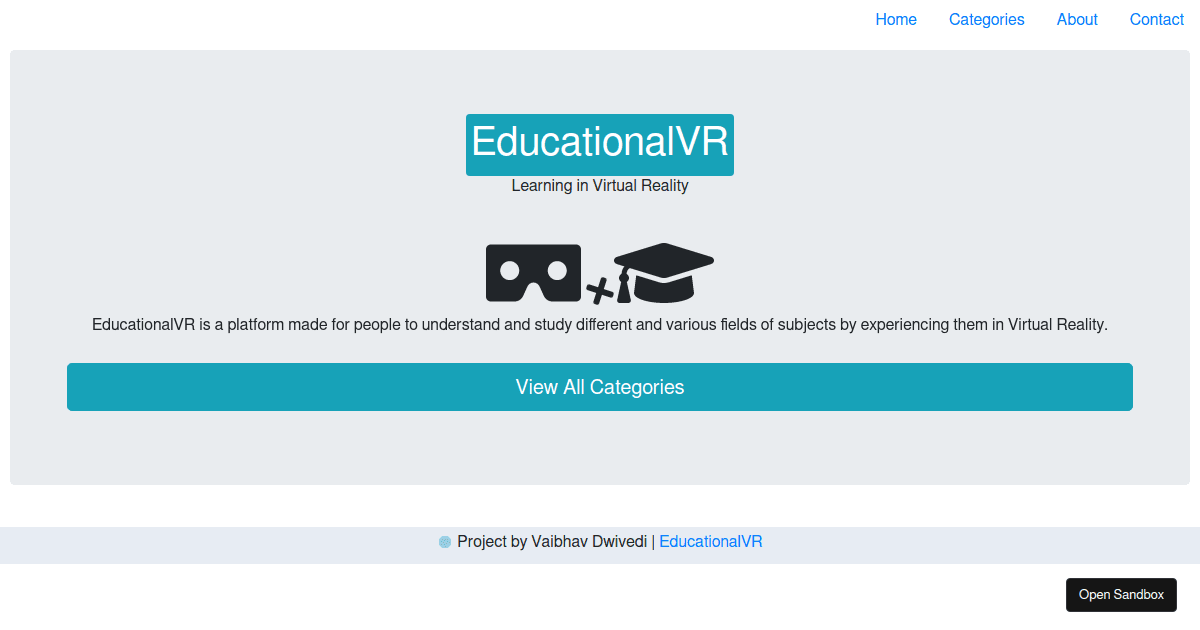Click the "Learning in Virtual Reality" subtitle

pos(600,186)
